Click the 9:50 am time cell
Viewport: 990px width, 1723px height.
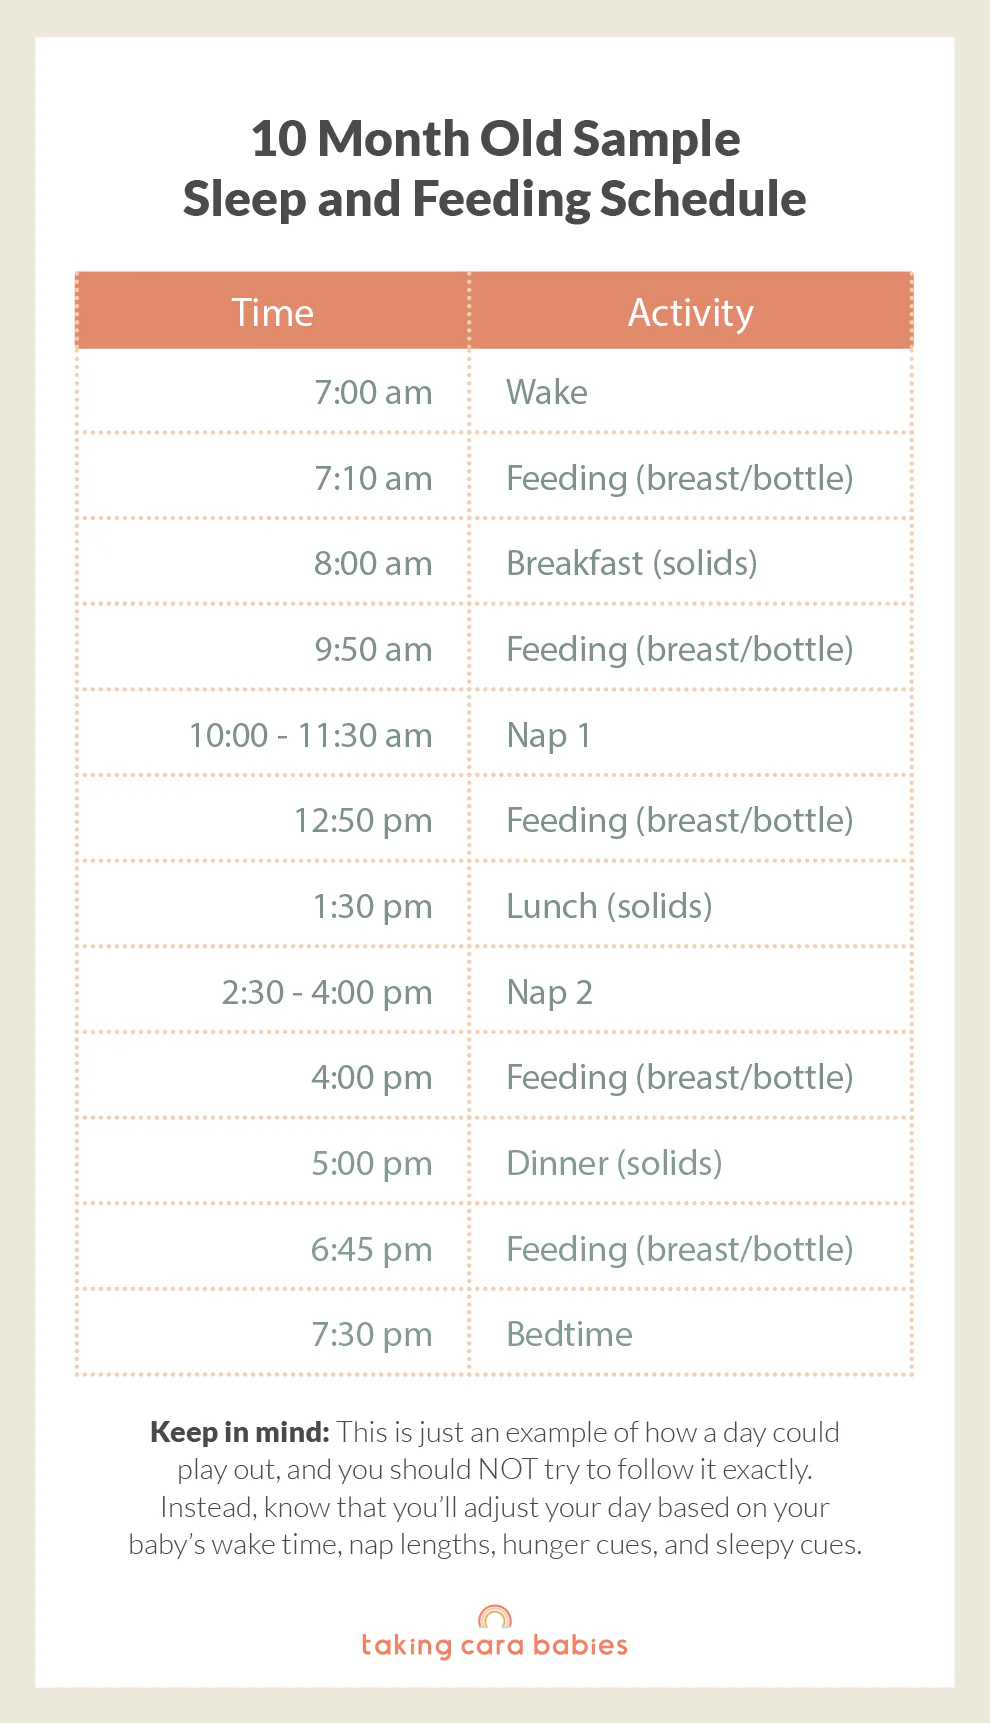click(x=373, y=649)
